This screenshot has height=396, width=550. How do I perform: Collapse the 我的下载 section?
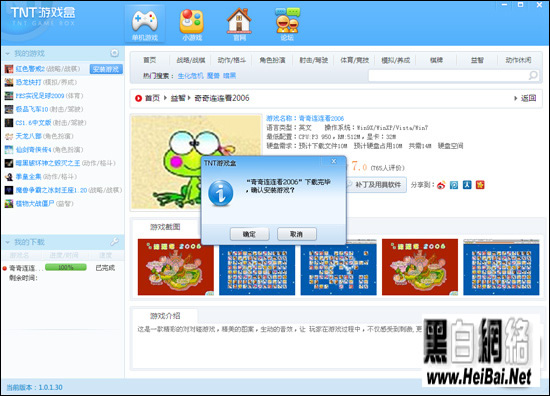coord(7,242)
